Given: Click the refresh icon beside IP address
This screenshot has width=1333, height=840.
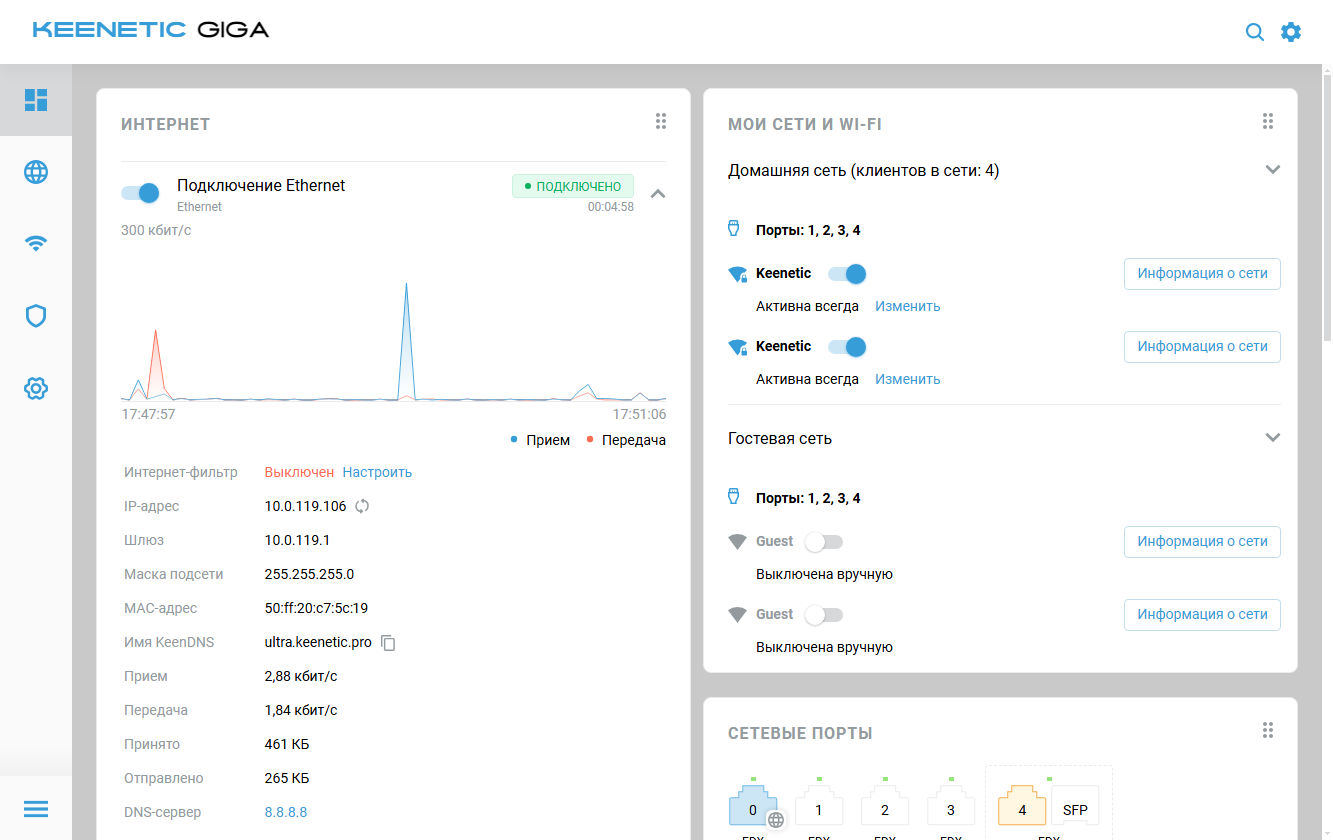Looking at the screenshot, I should click(362, 506).
